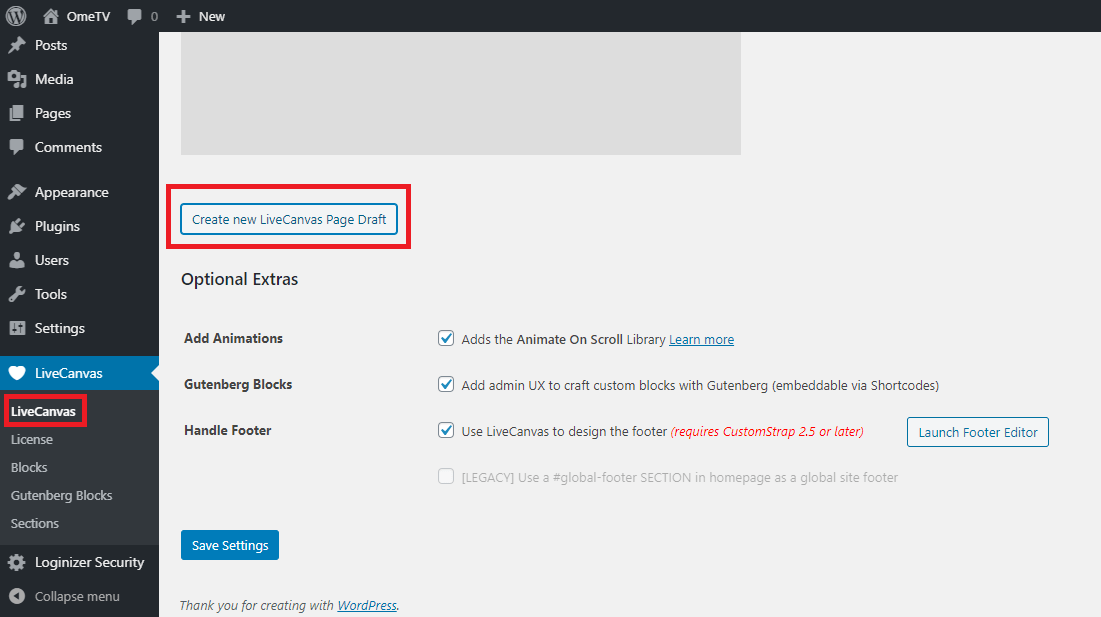
Task: Open the Blocks submenu item
Action: (x=29, y=467)
